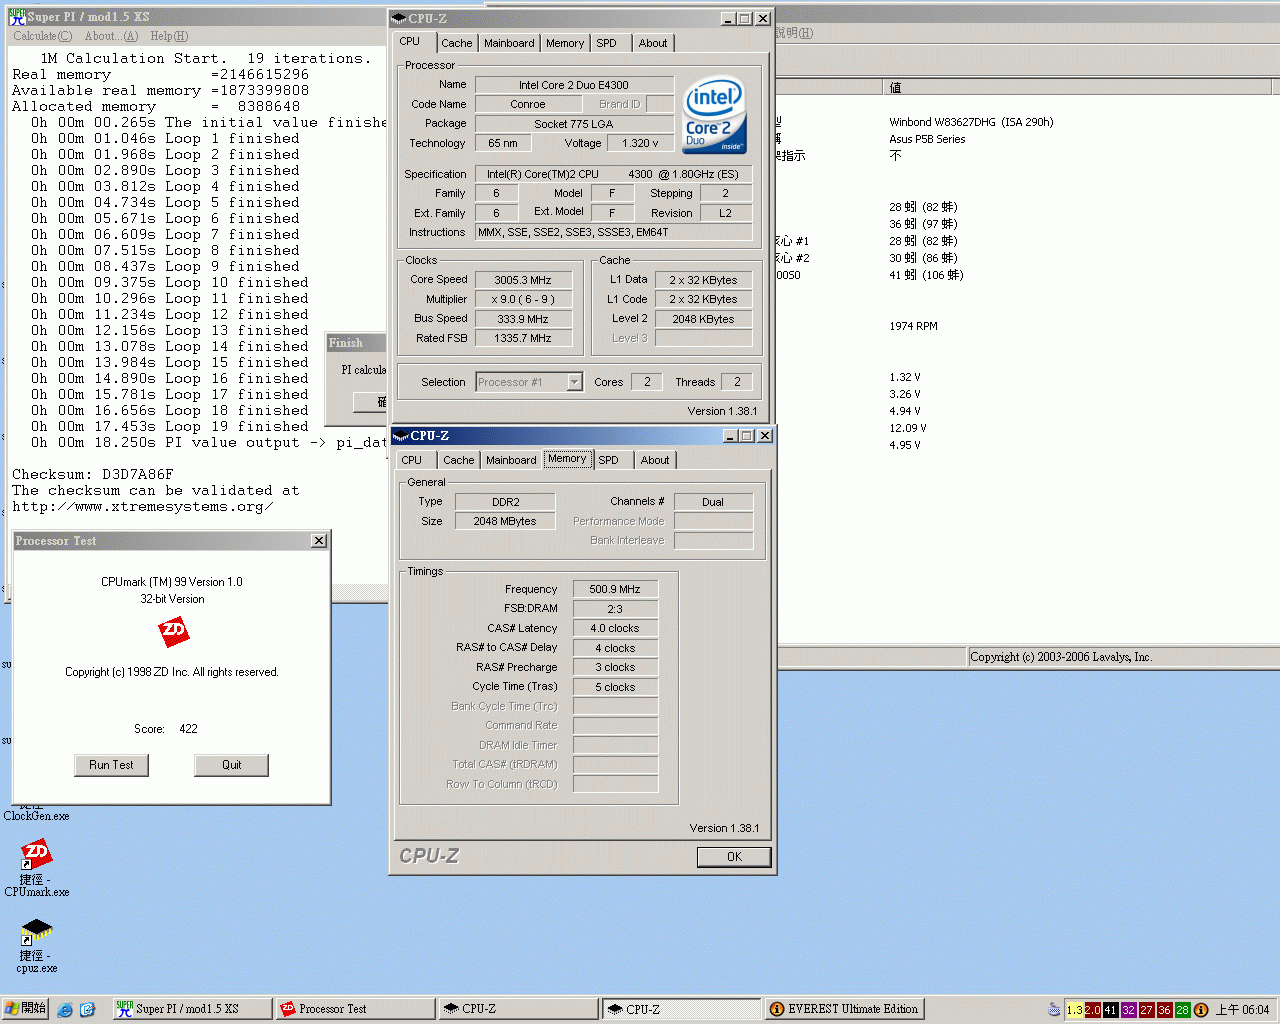Click the green 28 tray icon

coord(1182,1010)
